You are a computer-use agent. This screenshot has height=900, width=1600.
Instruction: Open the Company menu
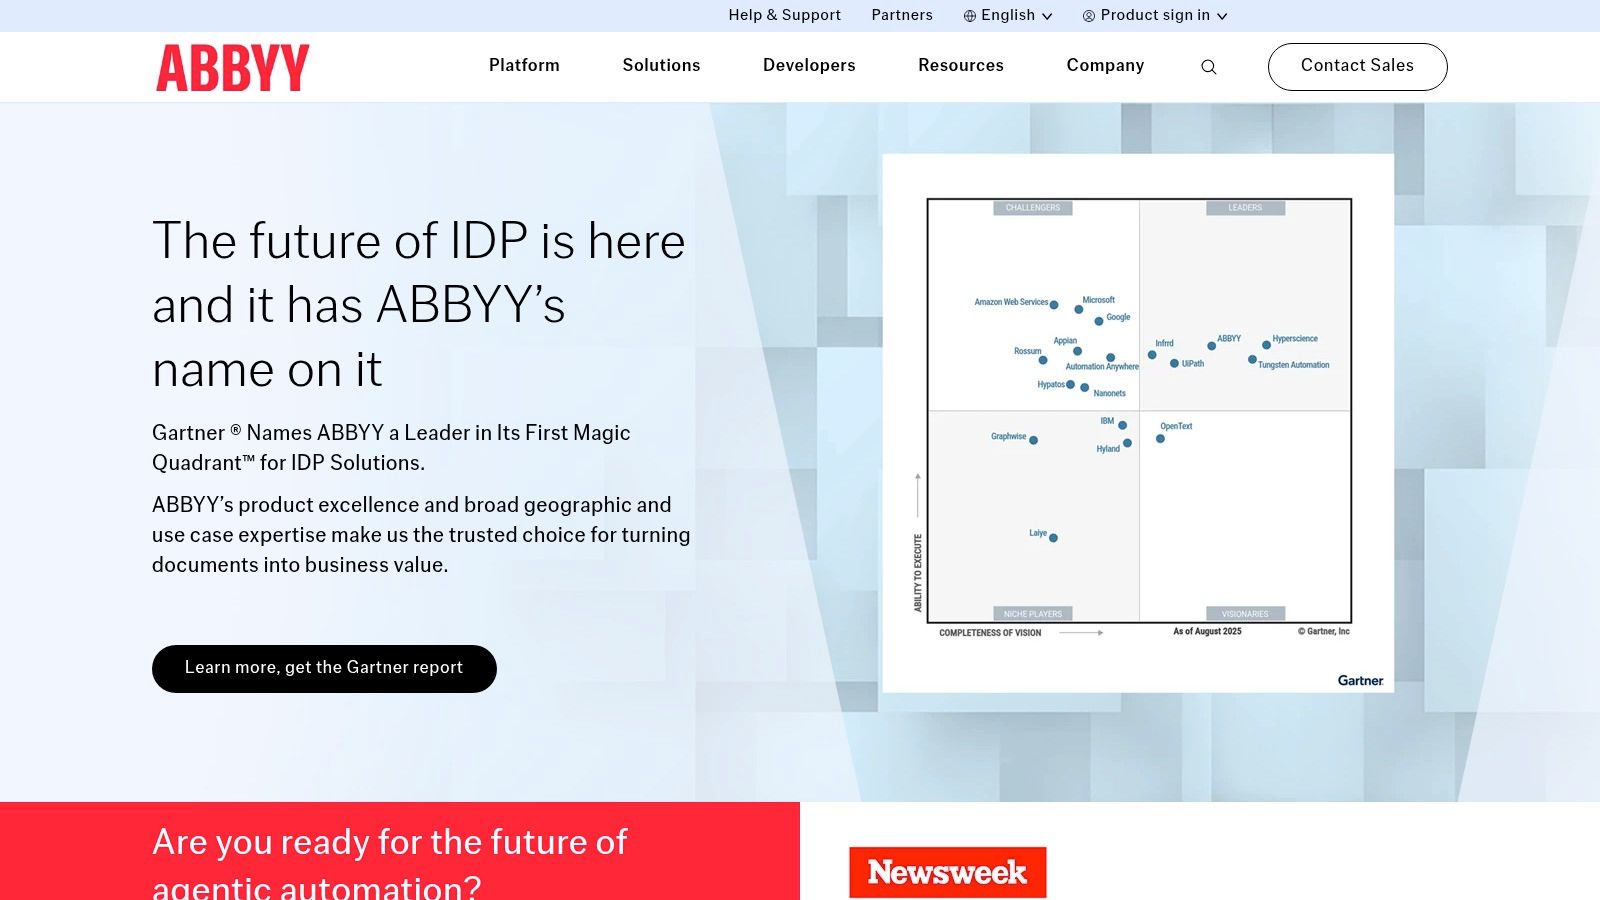pos(1105,65)
